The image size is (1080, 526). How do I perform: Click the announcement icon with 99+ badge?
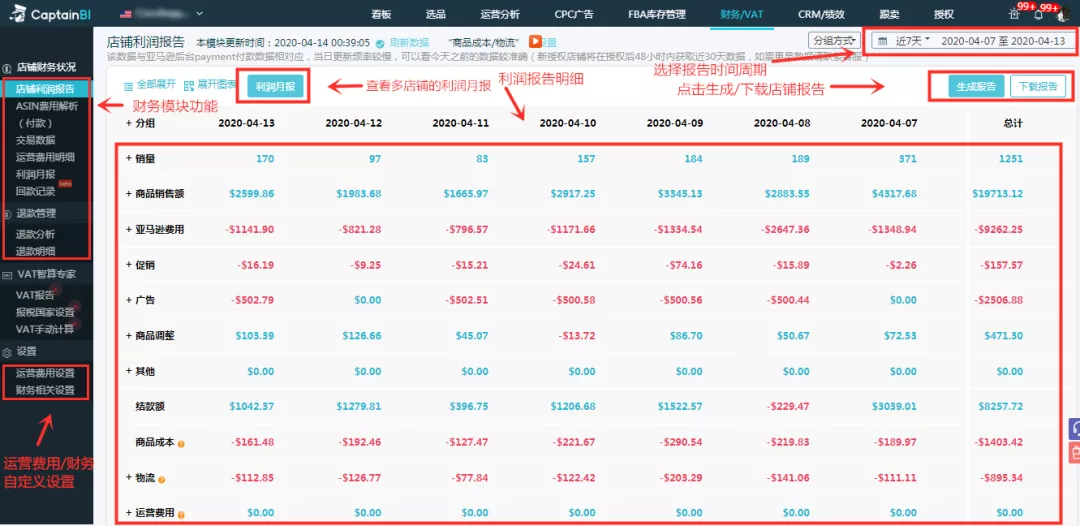(1015, 14)
